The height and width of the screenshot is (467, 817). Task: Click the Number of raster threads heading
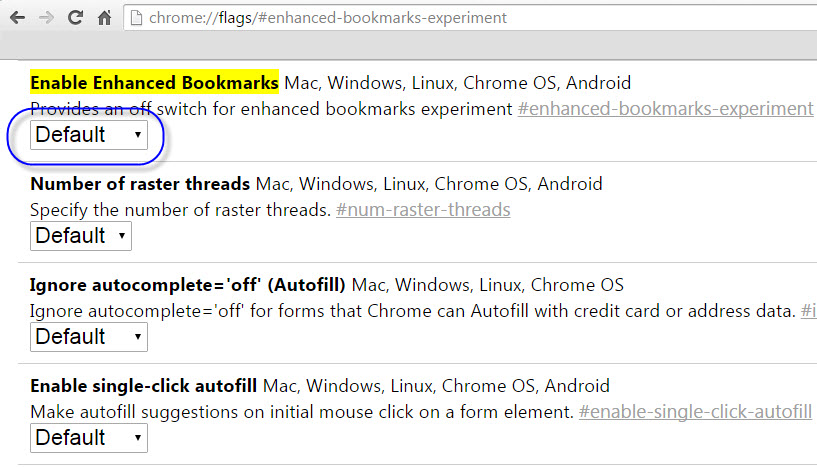click(x=140, y=184)
